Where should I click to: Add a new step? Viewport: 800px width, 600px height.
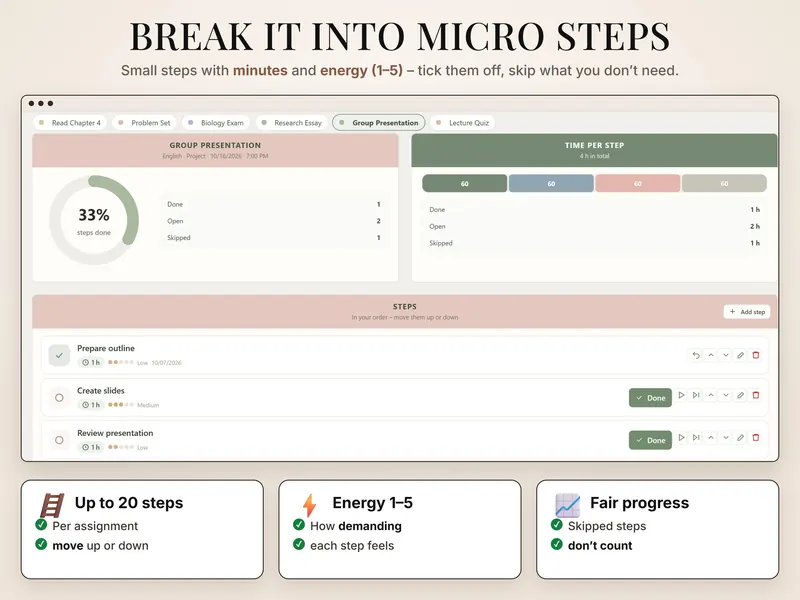[x=747, y=312]
